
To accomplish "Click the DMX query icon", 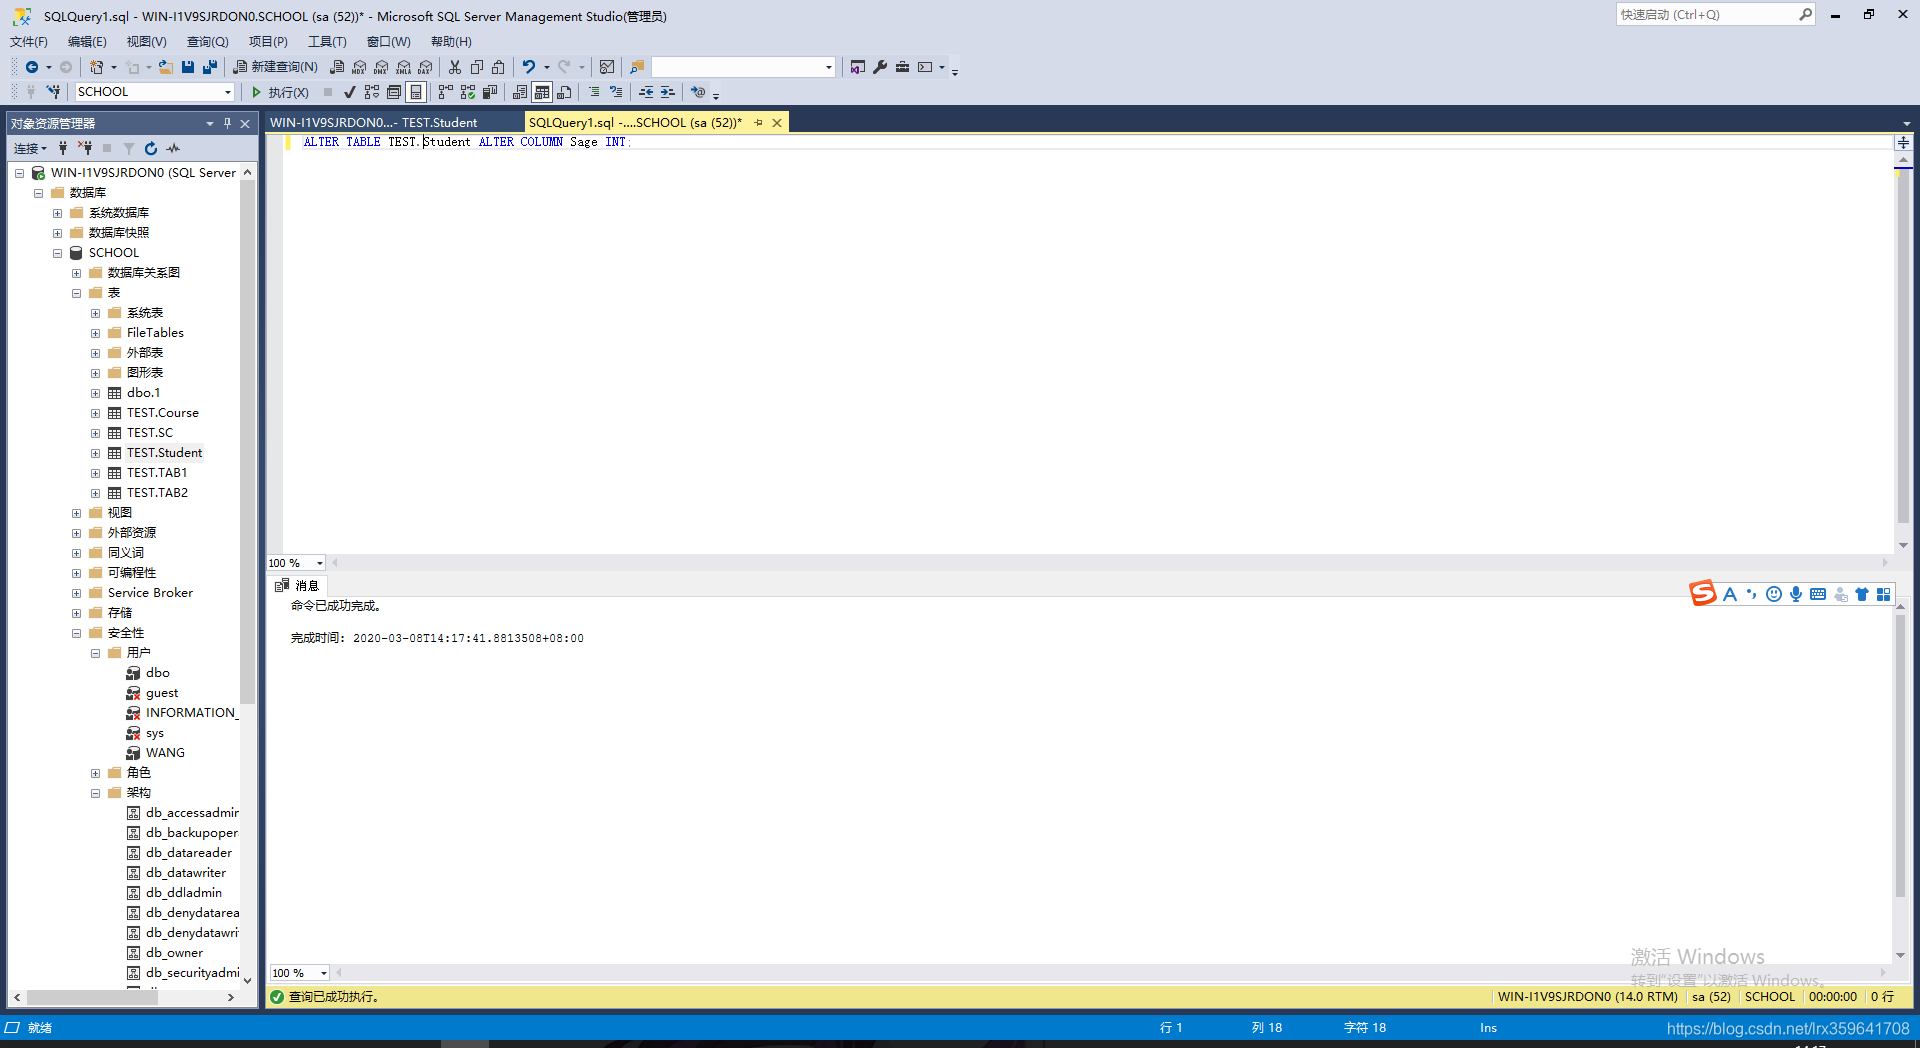I will [x=381, y=67].
